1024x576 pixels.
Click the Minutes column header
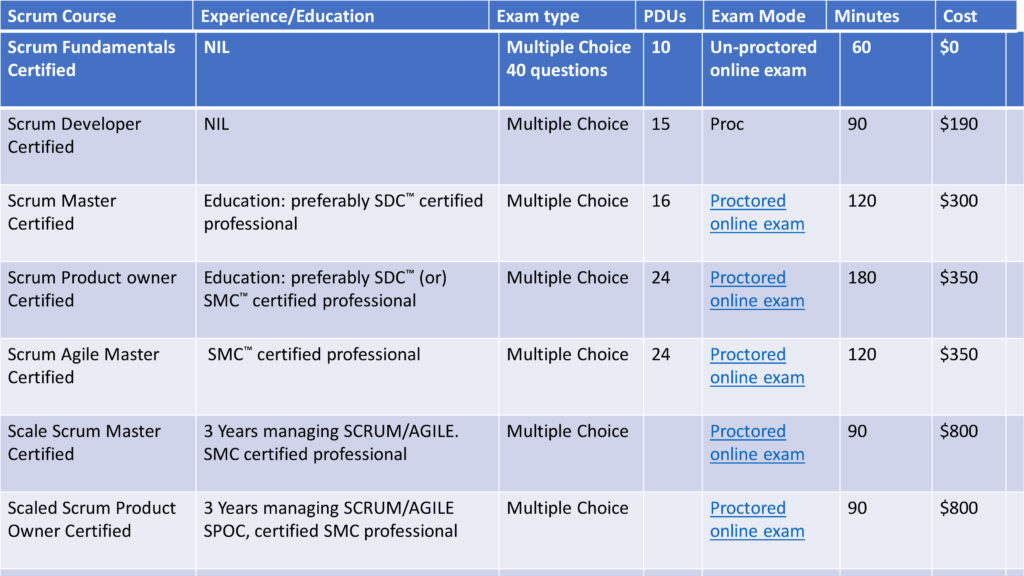click(x=880, y=16)
